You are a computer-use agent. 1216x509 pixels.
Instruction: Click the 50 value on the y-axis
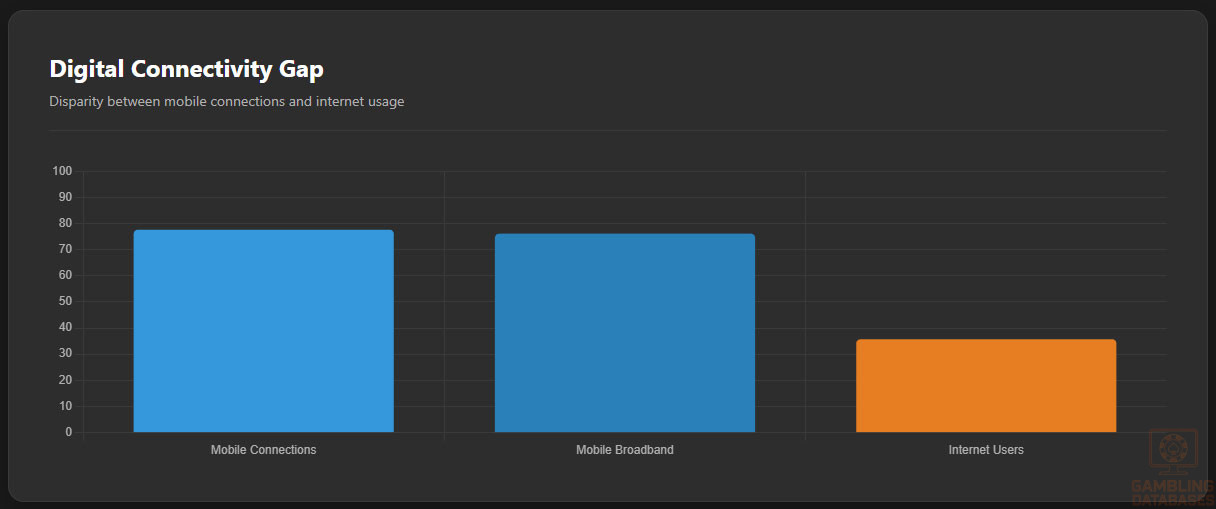65,301
